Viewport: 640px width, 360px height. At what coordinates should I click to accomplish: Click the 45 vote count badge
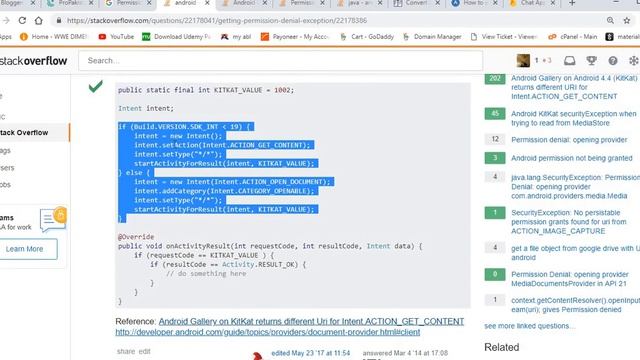click(495, 114)
